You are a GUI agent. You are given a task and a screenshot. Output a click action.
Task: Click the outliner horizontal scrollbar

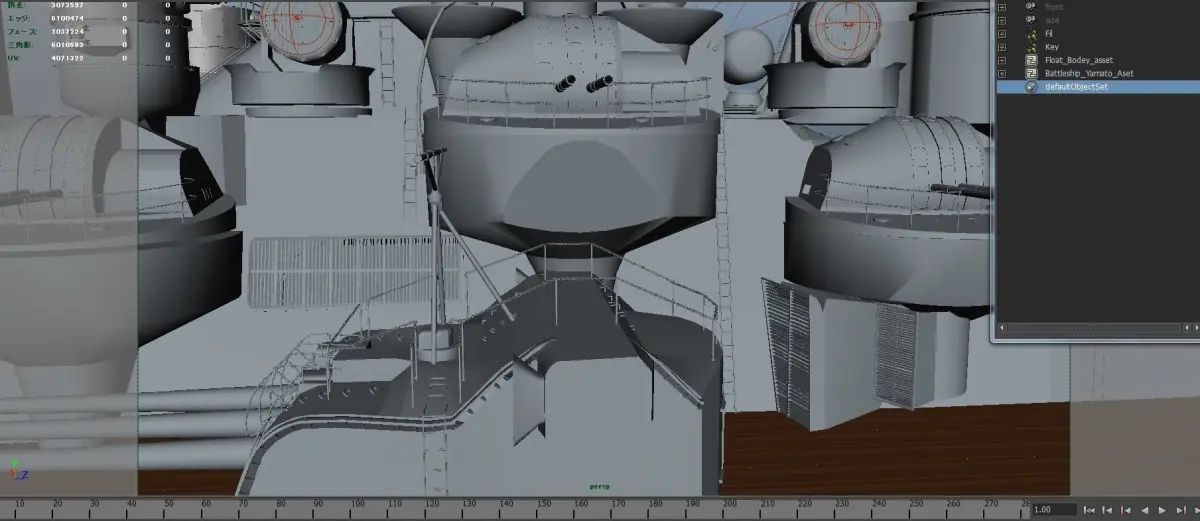click(x=1093, y=328)
